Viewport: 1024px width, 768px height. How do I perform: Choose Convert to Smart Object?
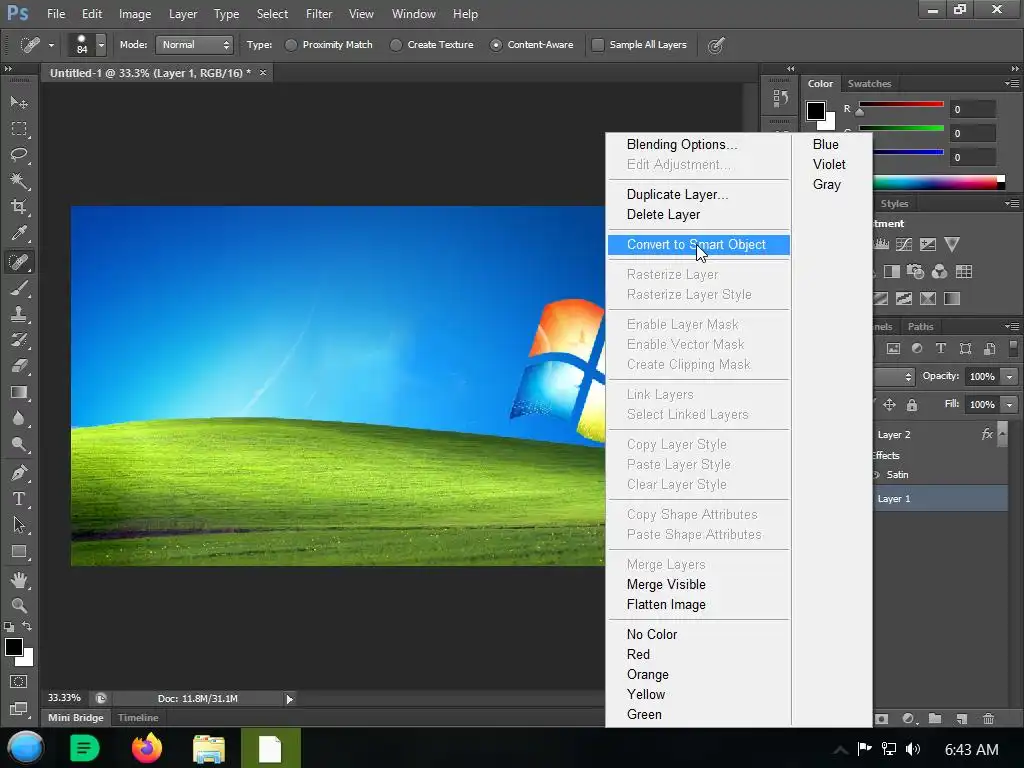point(699,245)
